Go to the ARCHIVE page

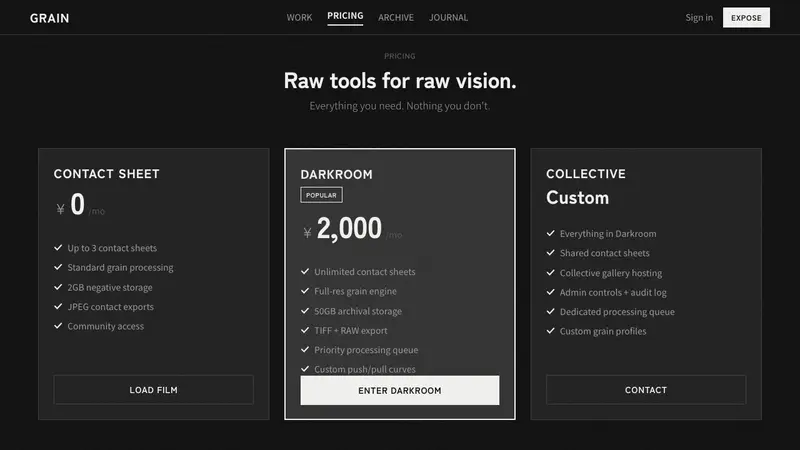coord(396,17)
